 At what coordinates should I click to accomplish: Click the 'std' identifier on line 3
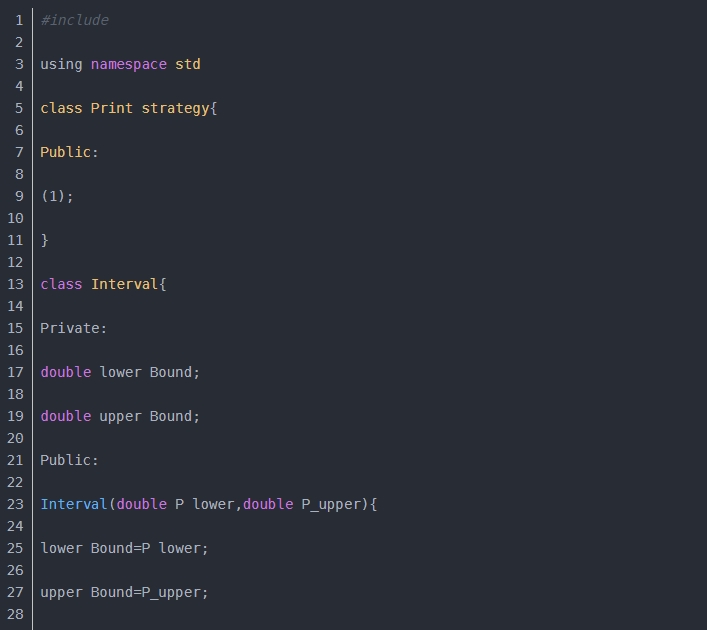tap(188, 64)
